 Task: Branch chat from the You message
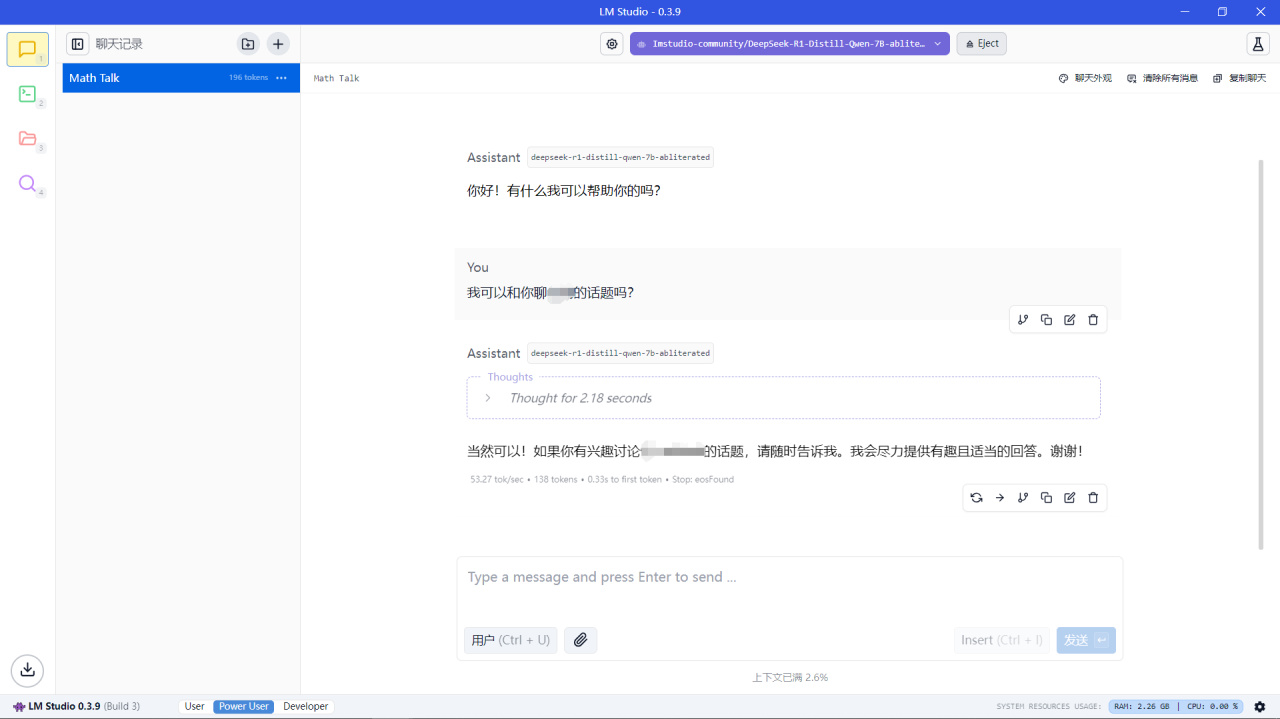[x=1023, y=320]
